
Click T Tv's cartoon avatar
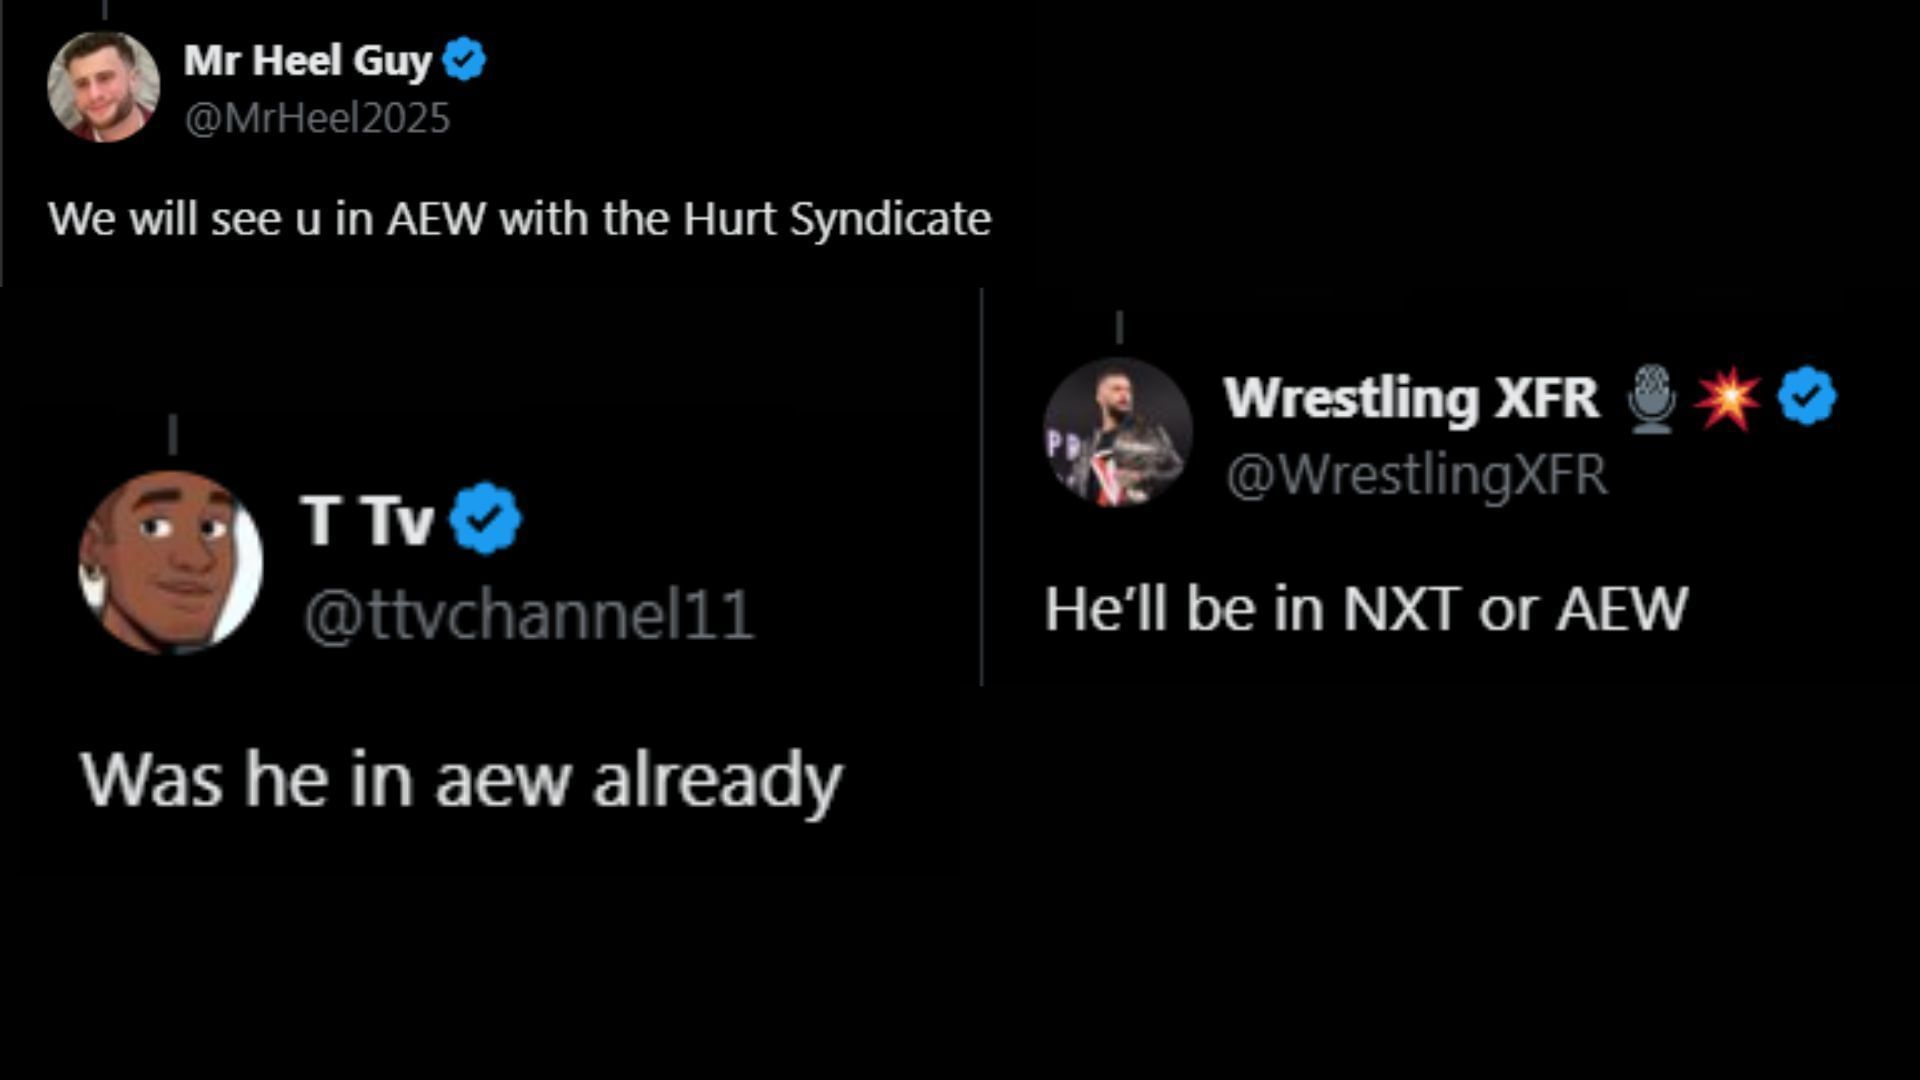click(170, 562)
